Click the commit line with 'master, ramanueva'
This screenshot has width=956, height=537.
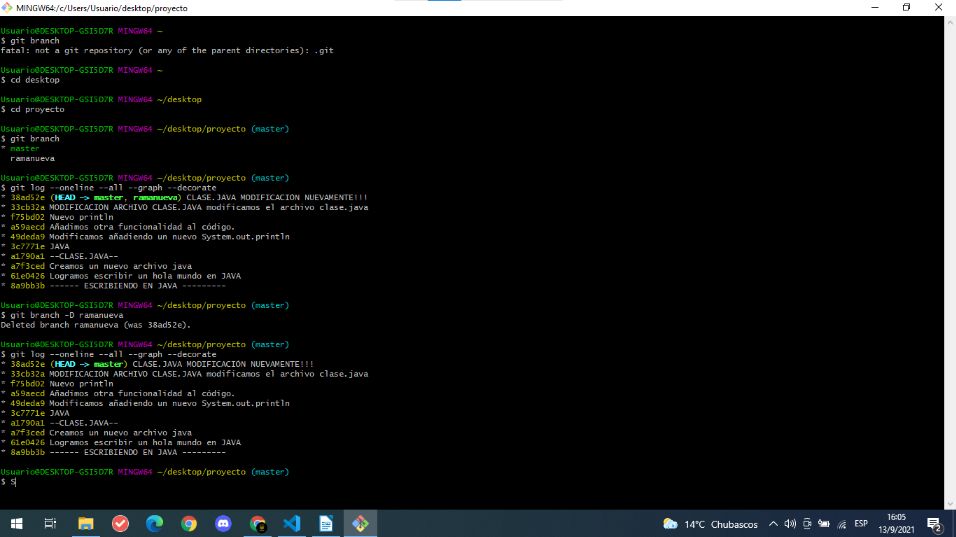(184, 197)
